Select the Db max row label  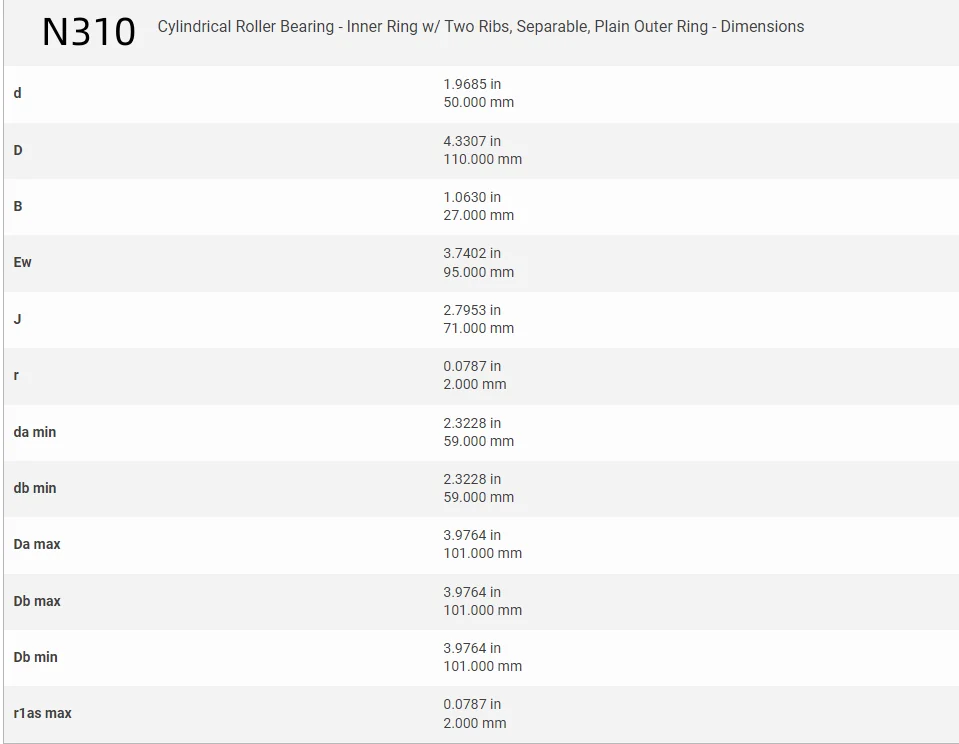click(37, 601)
